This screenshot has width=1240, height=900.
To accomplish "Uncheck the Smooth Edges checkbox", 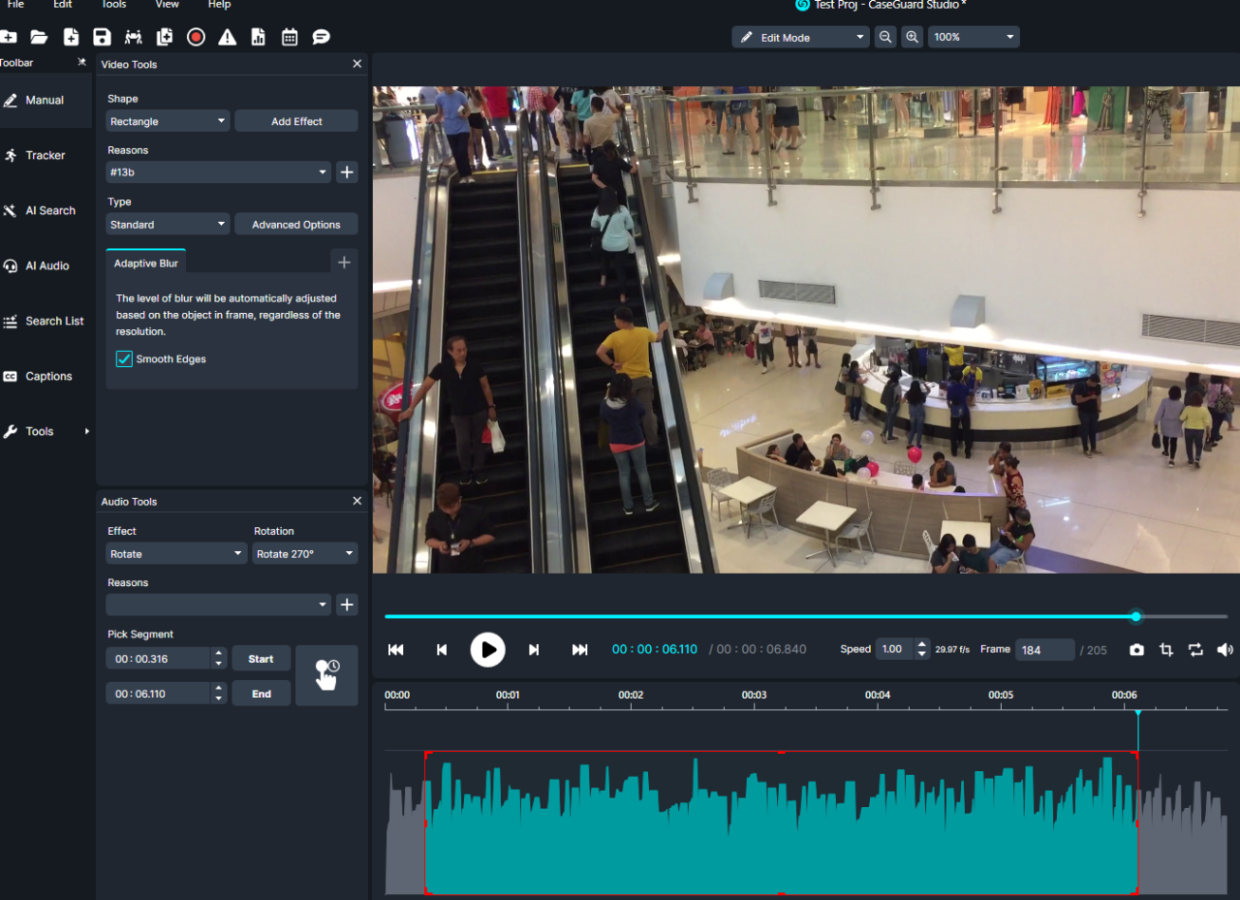I will pyautogui.click(x=124, y=359).
